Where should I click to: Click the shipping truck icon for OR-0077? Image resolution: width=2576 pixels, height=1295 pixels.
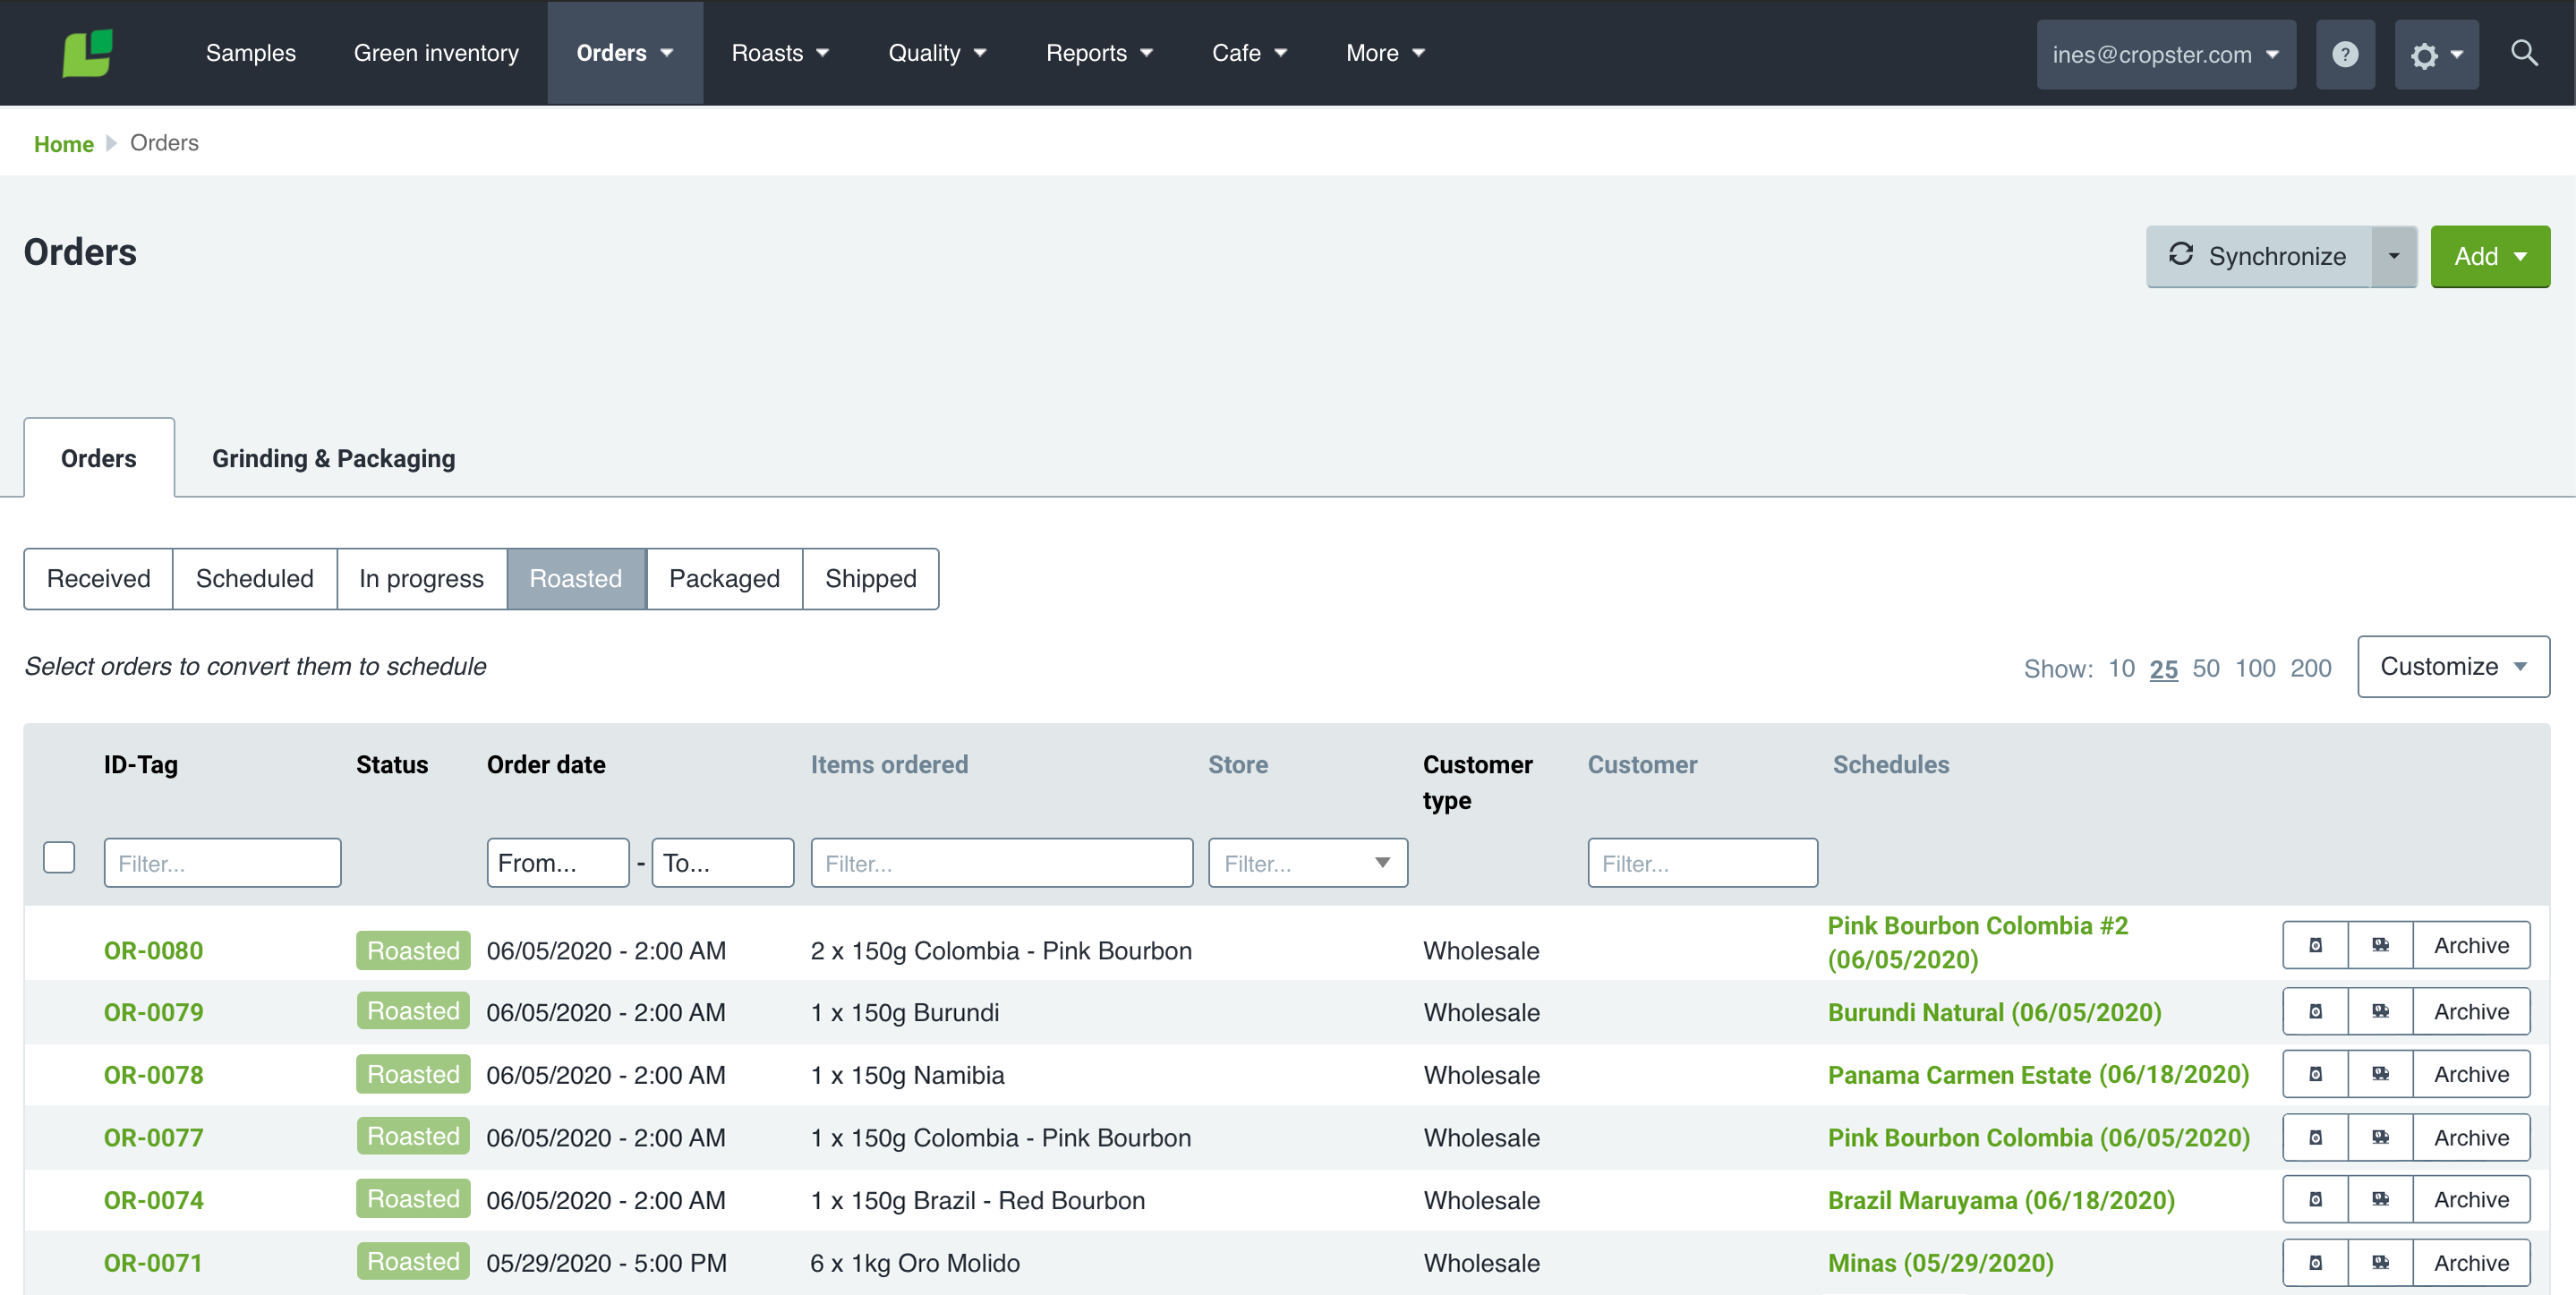click(x=2380, y=1137)
